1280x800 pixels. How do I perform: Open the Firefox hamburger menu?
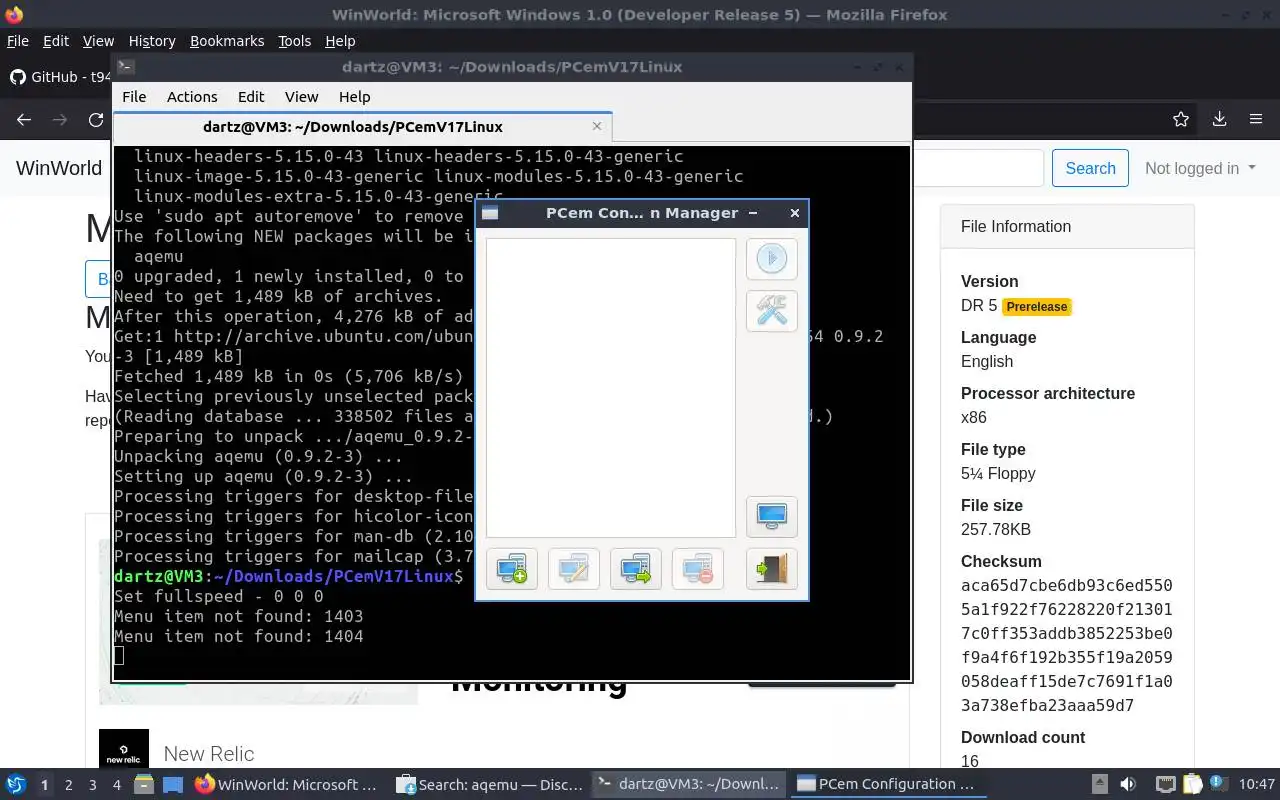[x=1256, y=119]
